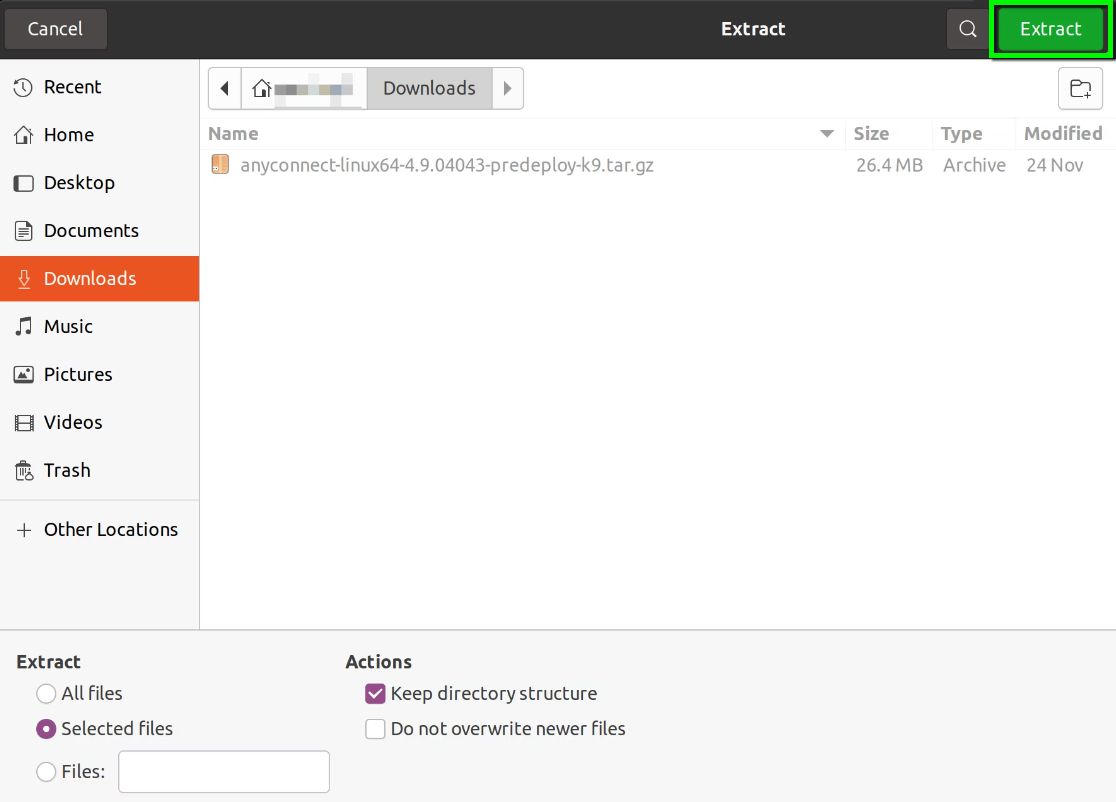Create a new folder using the toolbar icon
This screenshot has width=1116, height=802.
(1080, 88)
